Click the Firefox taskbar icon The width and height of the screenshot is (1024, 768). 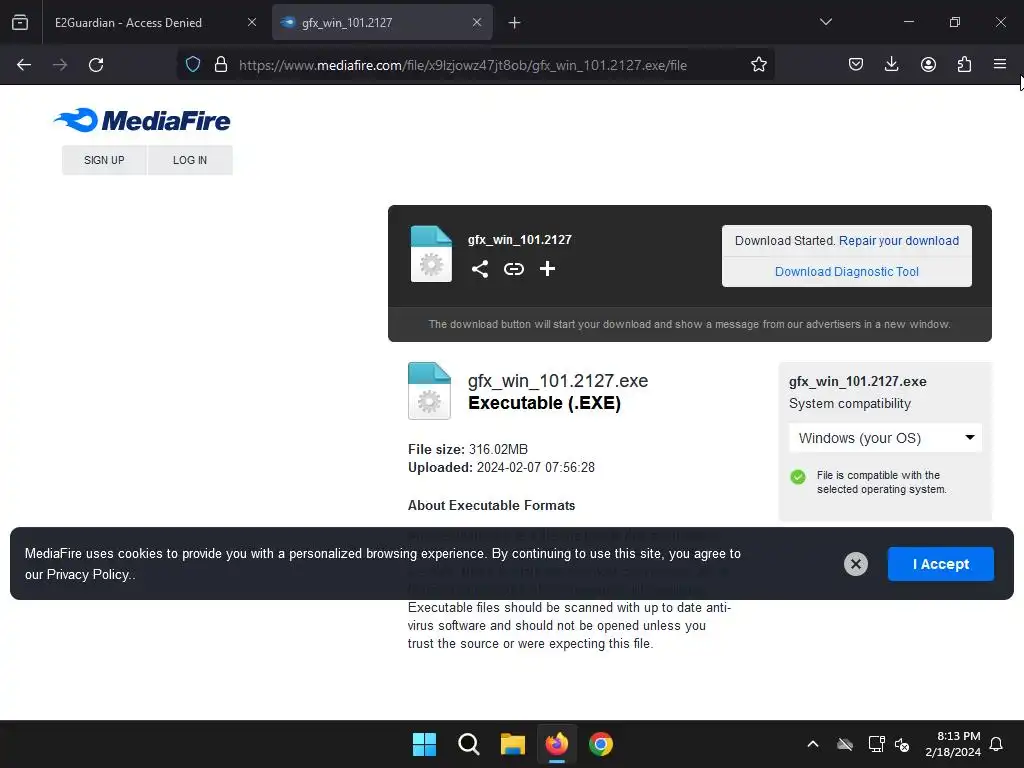click(x=556, y=744)
